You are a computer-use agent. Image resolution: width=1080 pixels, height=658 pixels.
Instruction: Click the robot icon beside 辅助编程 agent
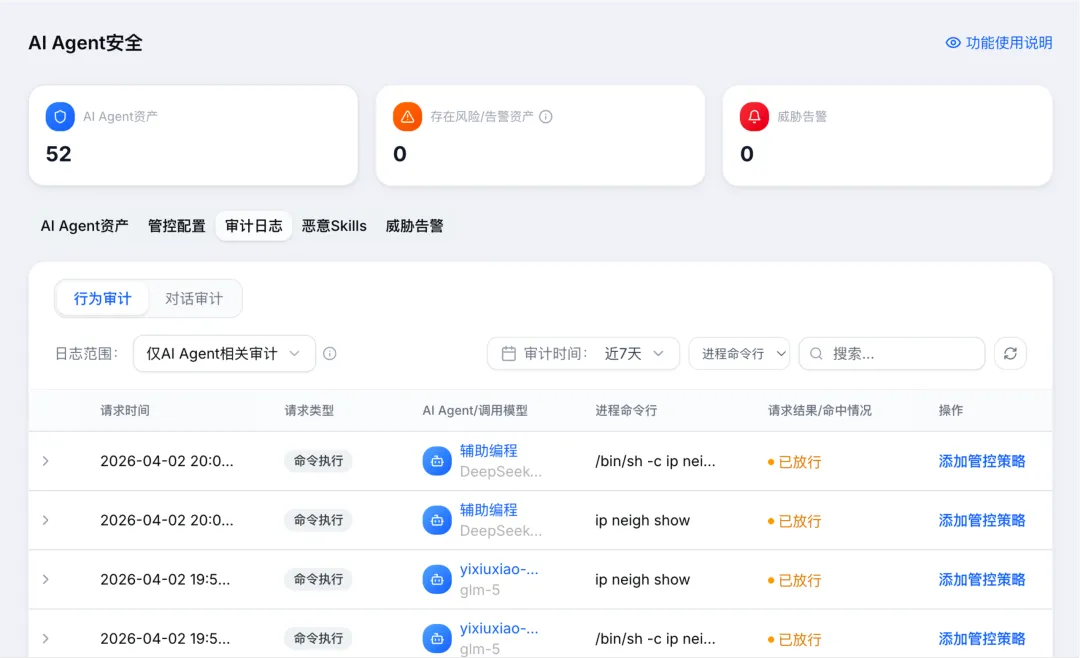(436, 461)
